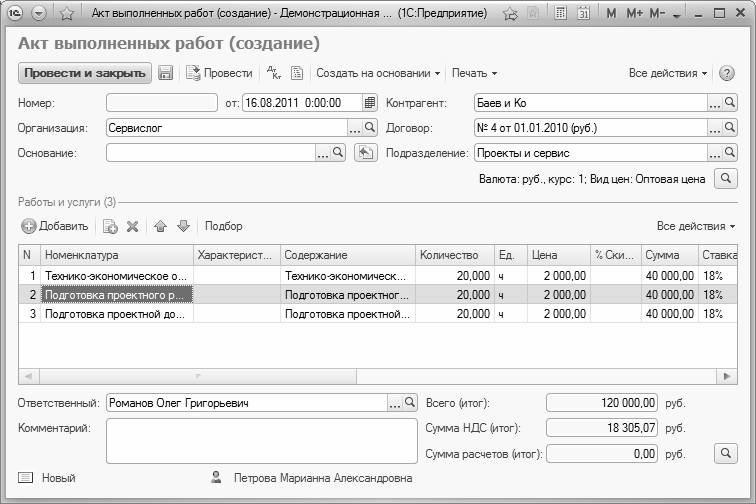Move the selected row up with arrow icon

(161, 226)
